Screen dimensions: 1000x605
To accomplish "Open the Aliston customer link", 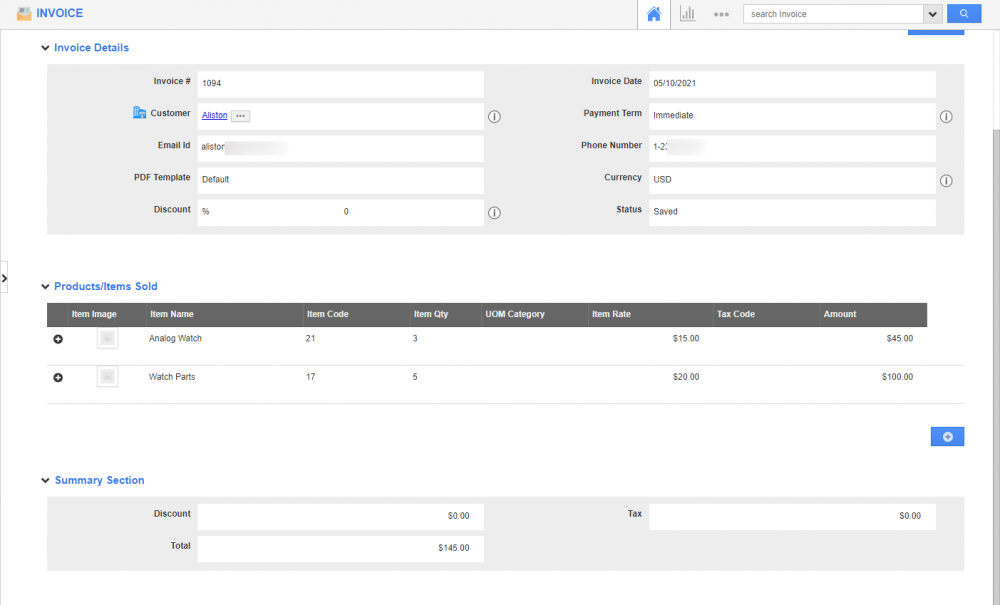I will point(214,116).
